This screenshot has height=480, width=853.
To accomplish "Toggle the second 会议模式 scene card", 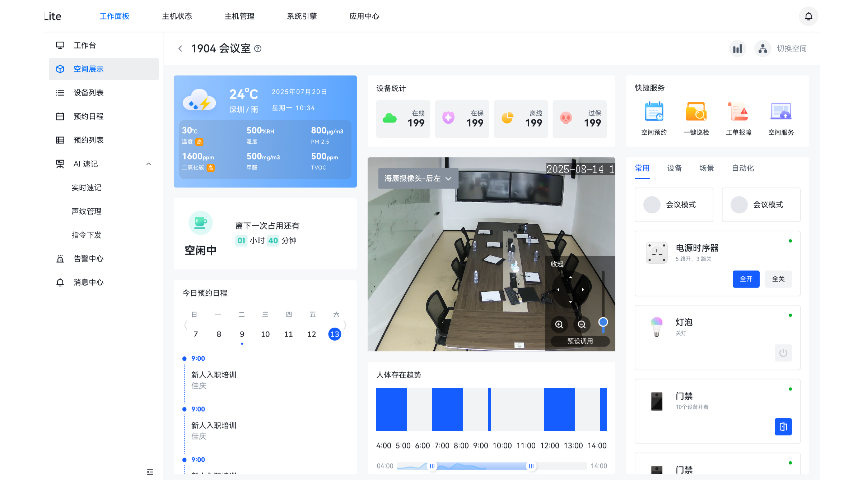I will [761, 205].
